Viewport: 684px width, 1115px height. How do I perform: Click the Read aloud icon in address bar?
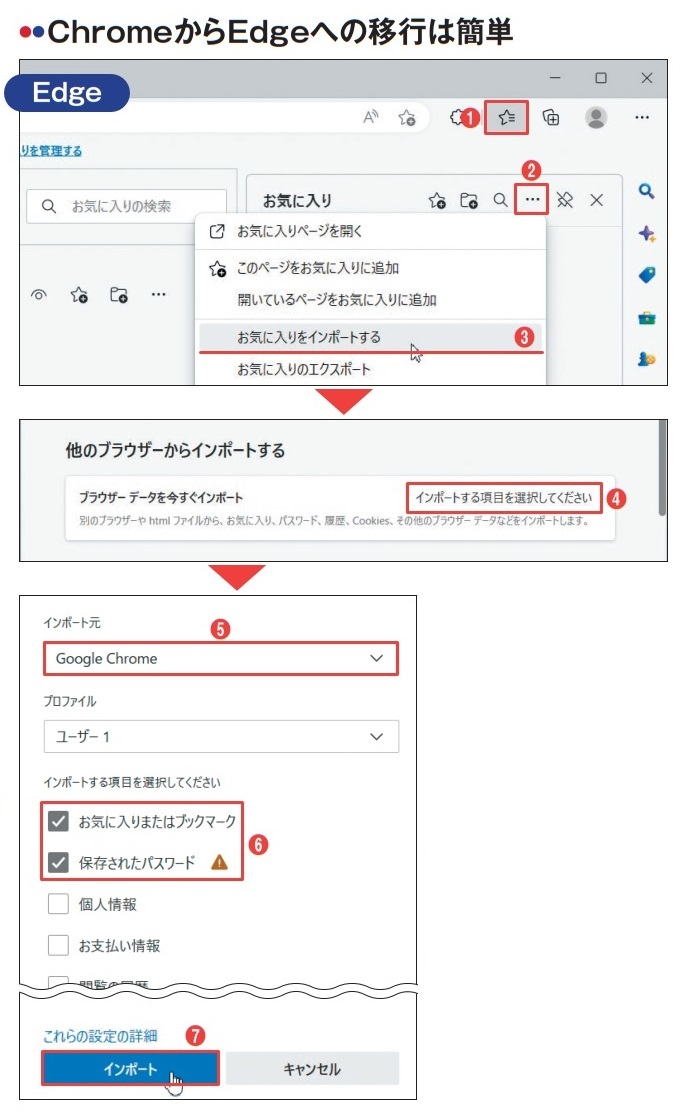coord(370,117)
